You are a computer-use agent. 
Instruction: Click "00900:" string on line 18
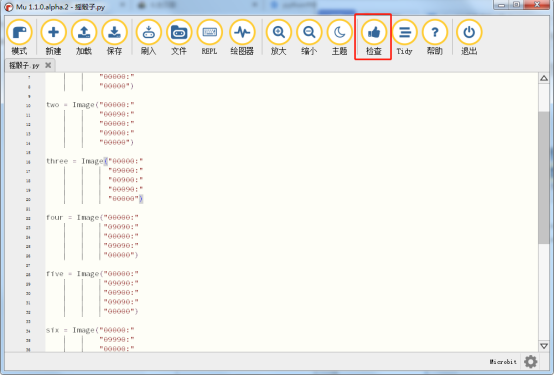pos(126,180)
